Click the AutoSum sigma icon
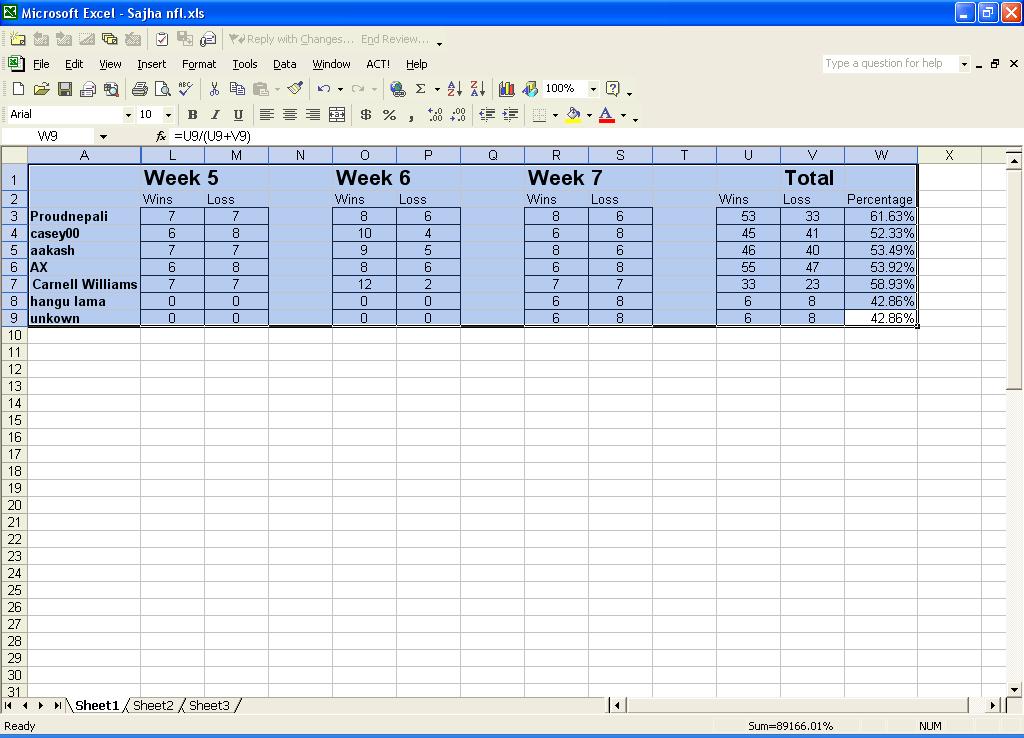Viewport: 1024px width, 738px height. coord(421,89)
